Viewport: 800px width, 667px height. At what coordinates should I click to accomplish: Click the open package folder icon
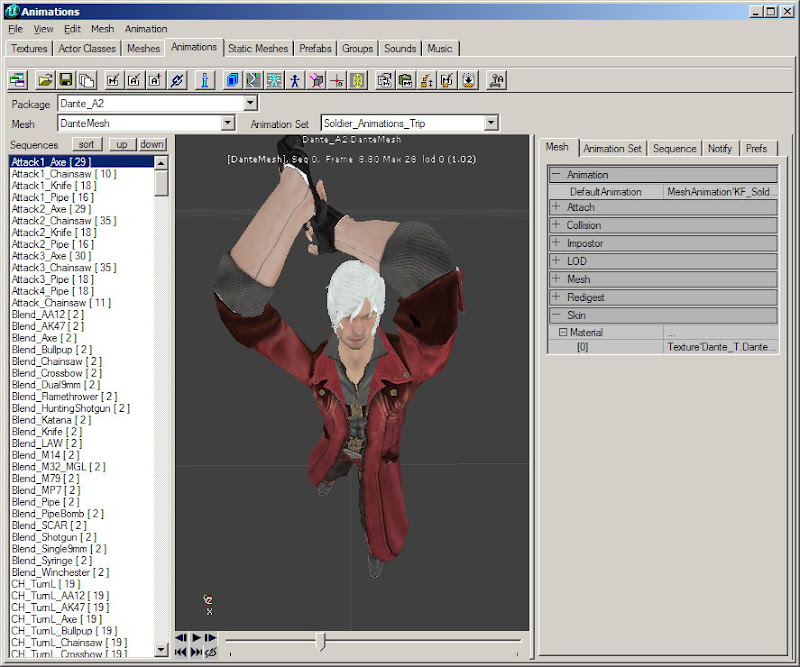[x=45, y=80]
